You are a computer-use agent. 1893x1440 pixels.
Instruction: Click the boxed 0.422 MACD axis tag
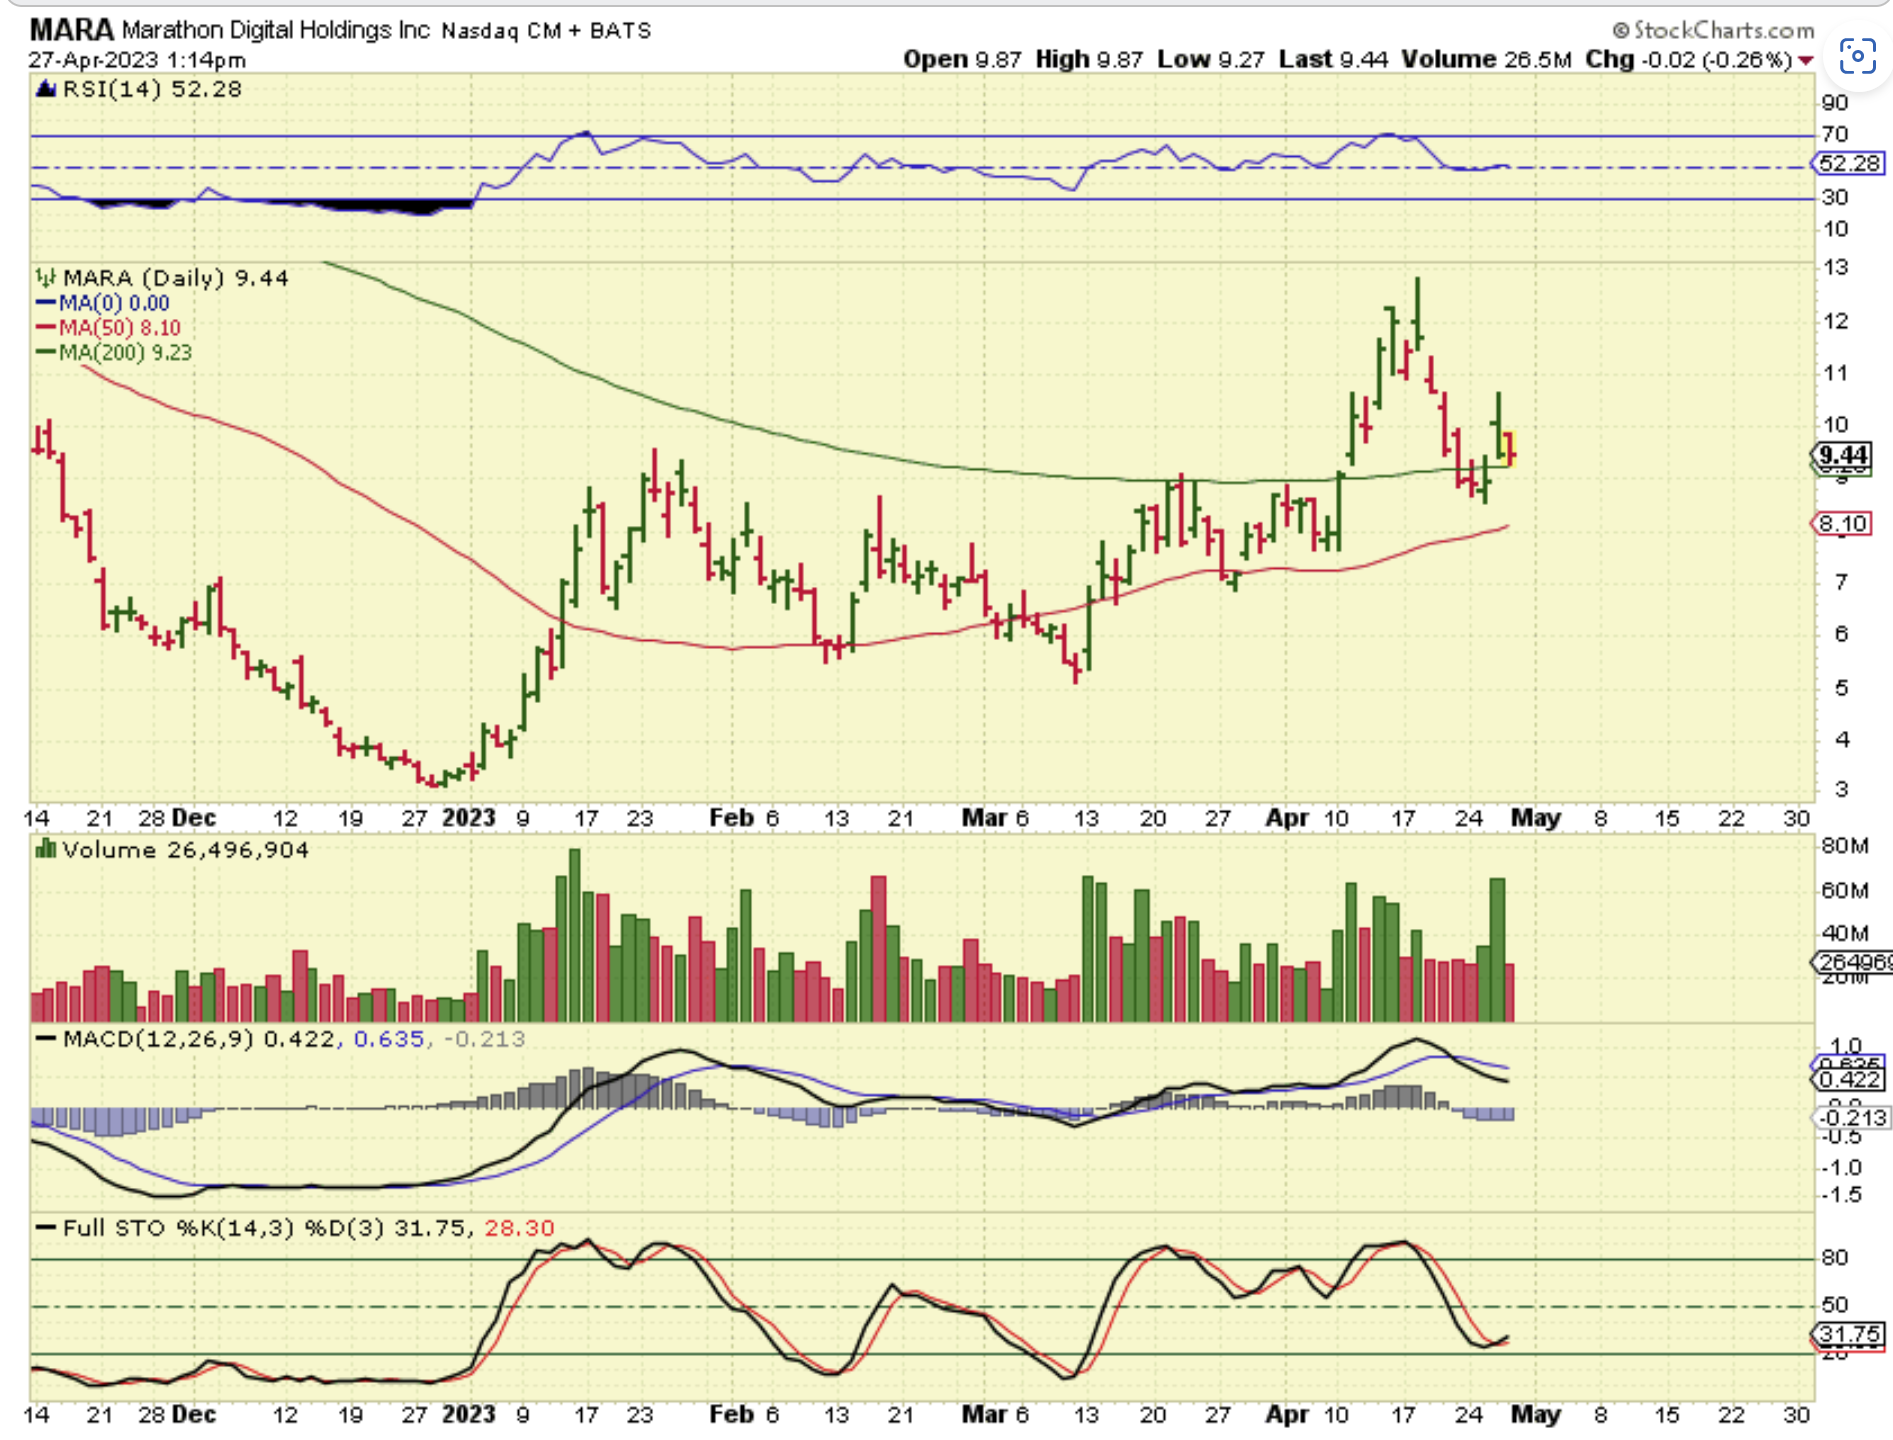point(1851,1080)
